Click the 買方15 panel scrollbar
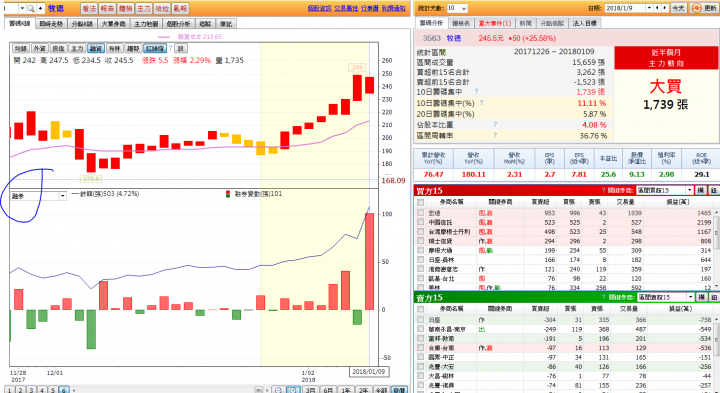The image size is (720, 393). click(x=716, y=248)
